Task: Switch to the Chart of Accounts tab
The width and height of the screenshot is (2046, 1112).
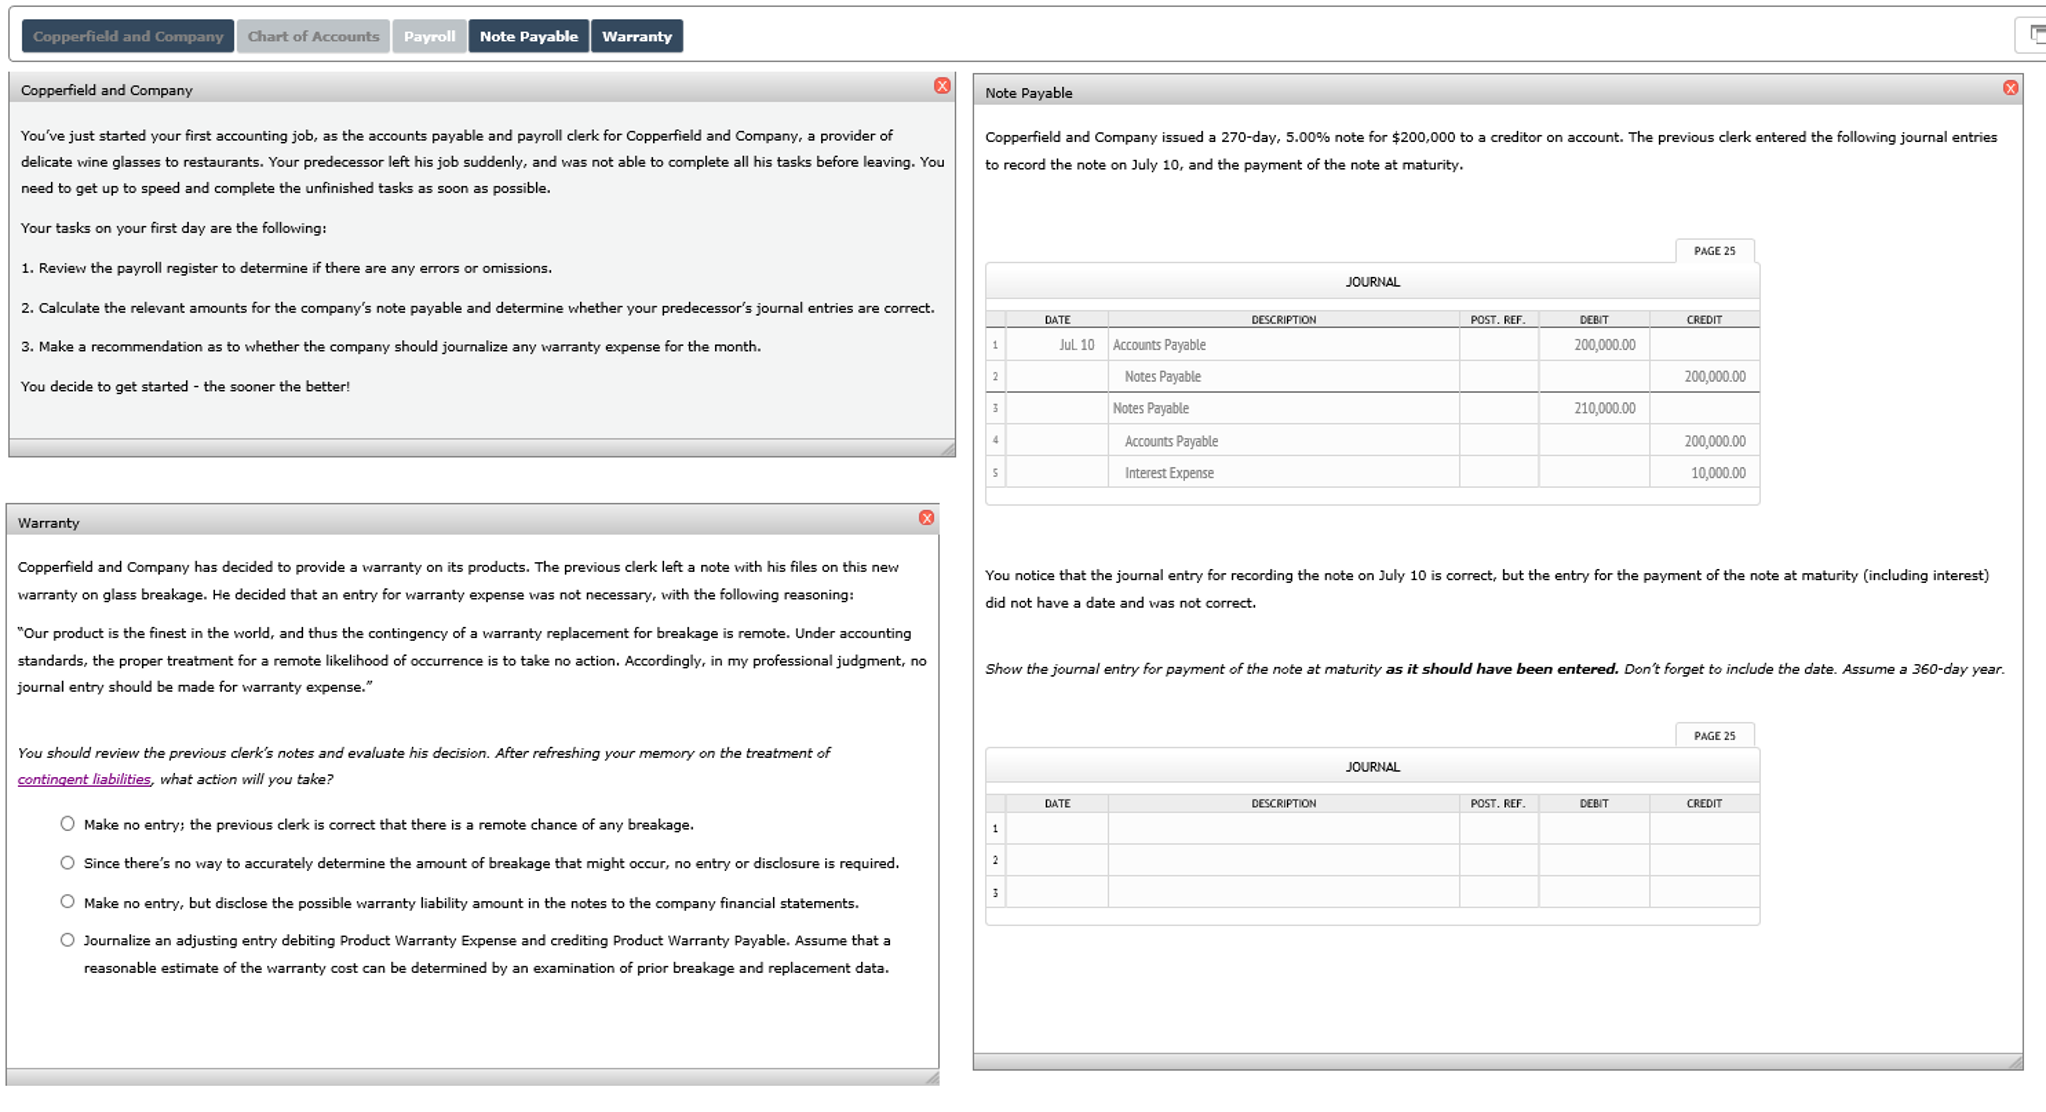Action: [x=310, y=34]
